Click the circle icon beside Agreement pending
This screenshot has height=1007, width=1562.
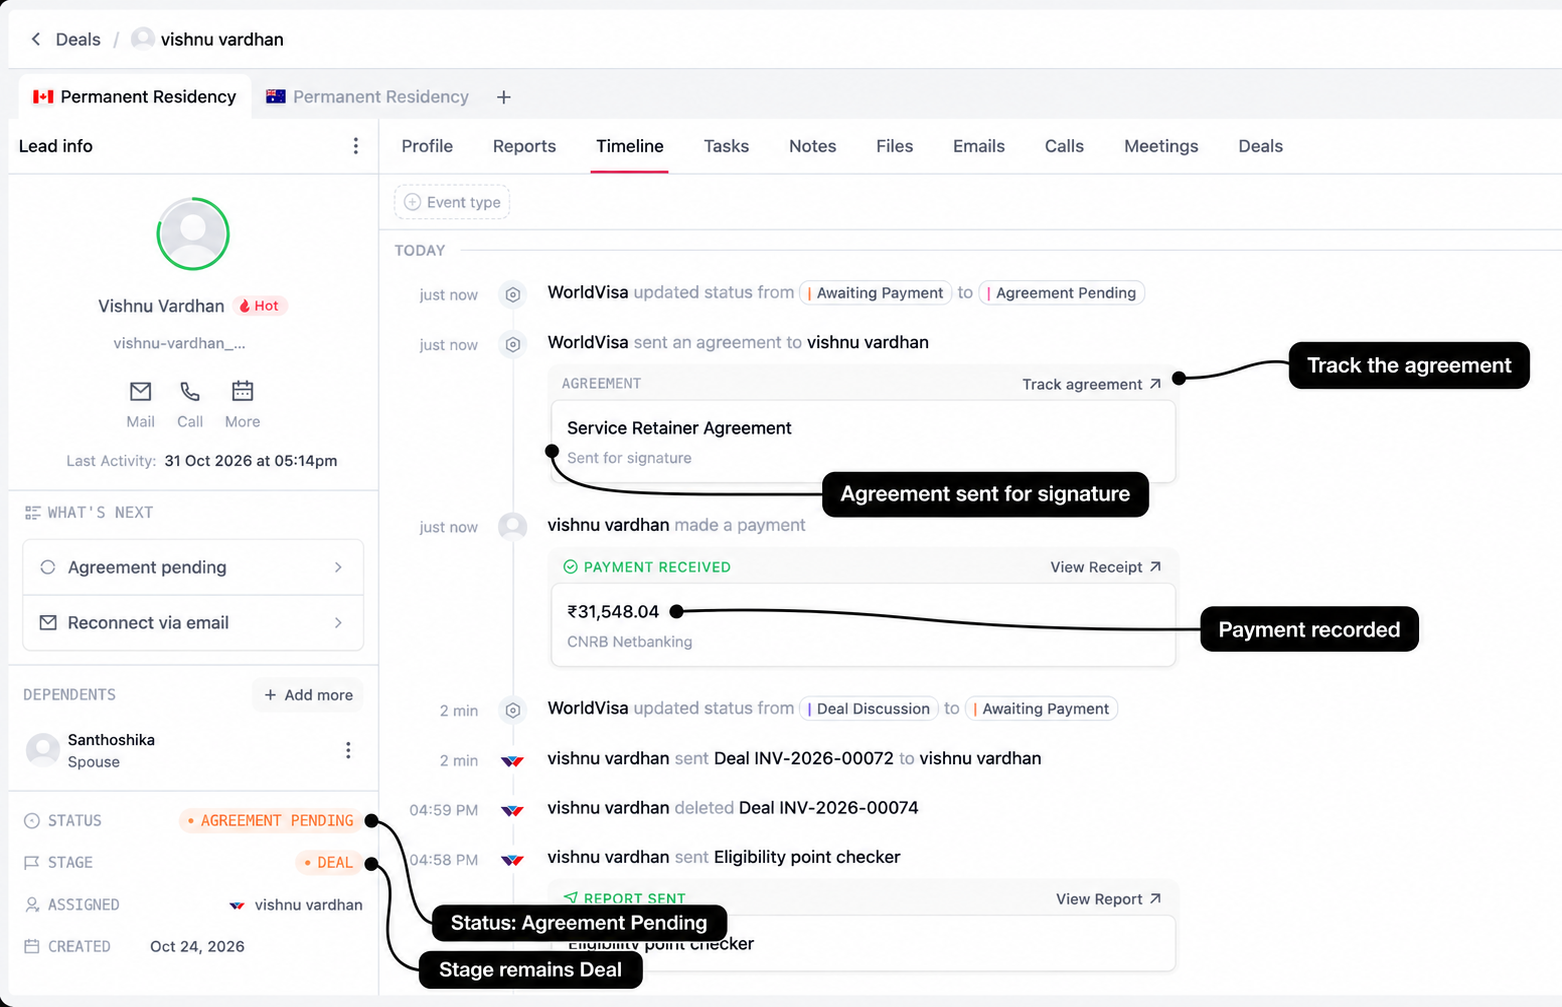click(47, 567)
